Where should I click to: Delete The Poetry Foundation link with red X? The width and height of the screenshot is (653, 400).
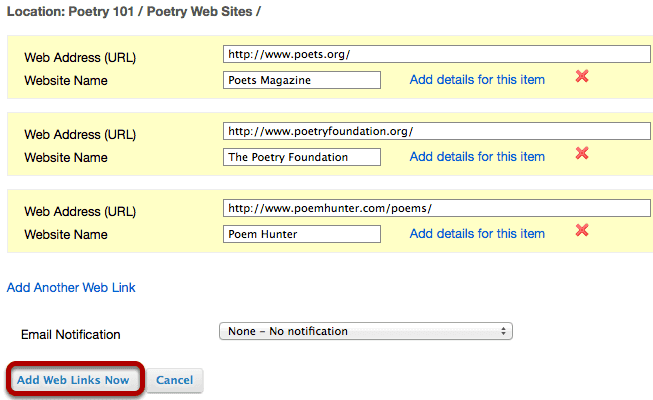(x=582, y=153)
